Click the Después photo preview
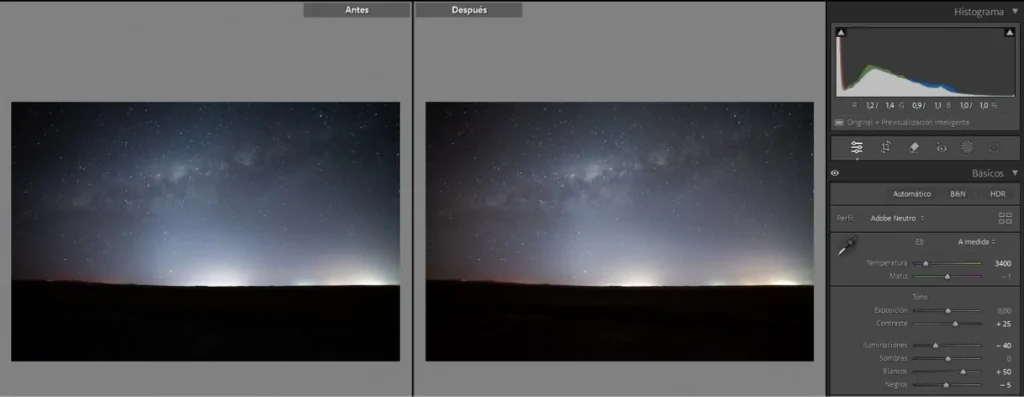1024x397 pixels. [x=620, y=231]
